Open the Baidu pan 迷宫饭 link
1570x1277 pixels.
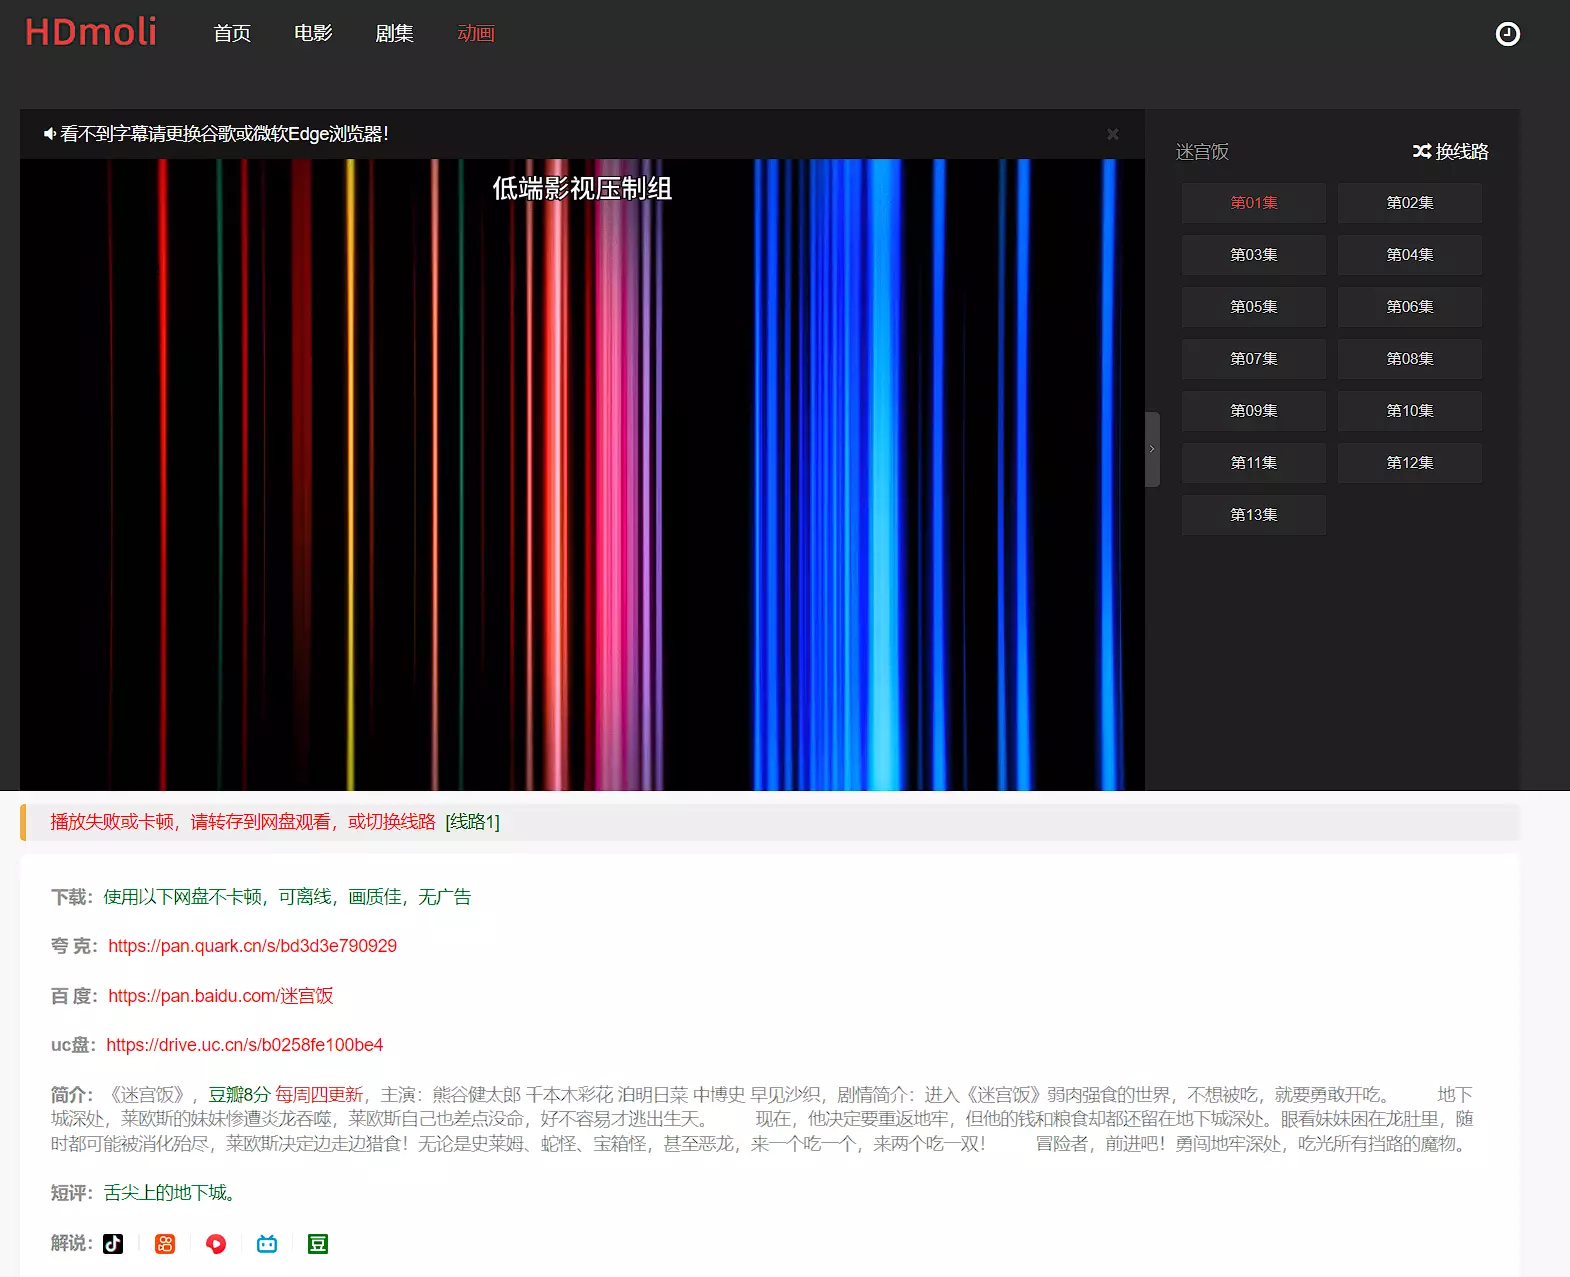tap(220, 996)
